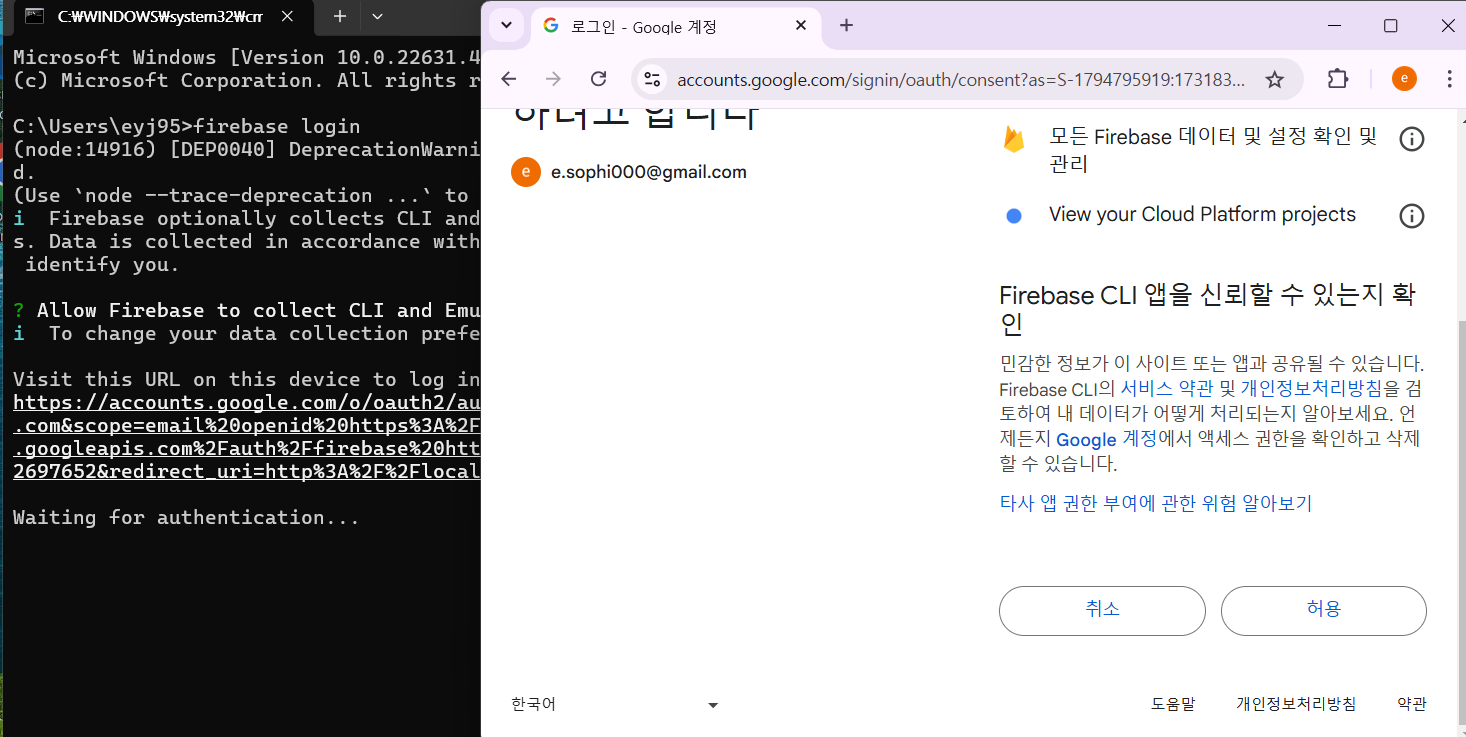Select the cmd terminal tab
This screenshot has height=737, width=1466.
tap(158, 16)
